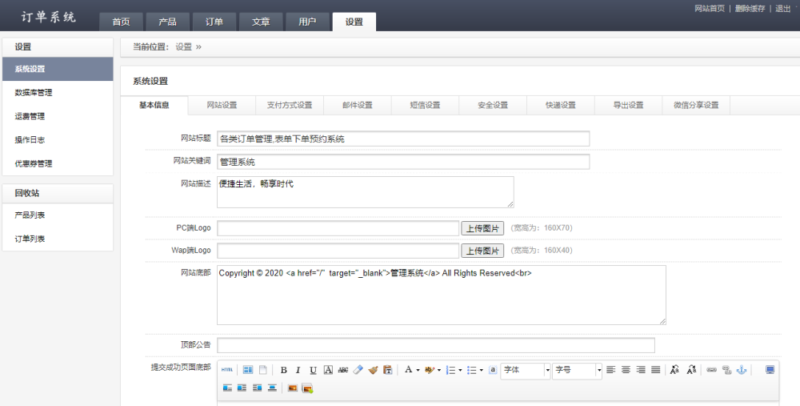Image resolution: width=800 pixels, height=406 pixels.
Task: Toggle underline formatting
Action: click(313, 370)
